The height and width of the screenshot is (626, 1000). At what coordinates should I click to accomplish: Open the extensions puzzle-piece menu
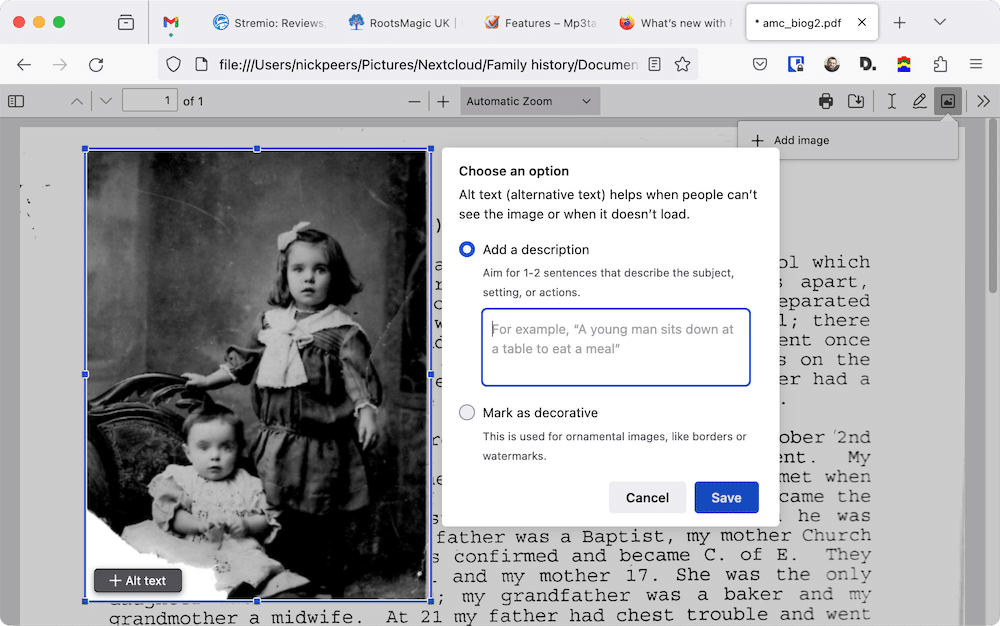tap(940, 63)
